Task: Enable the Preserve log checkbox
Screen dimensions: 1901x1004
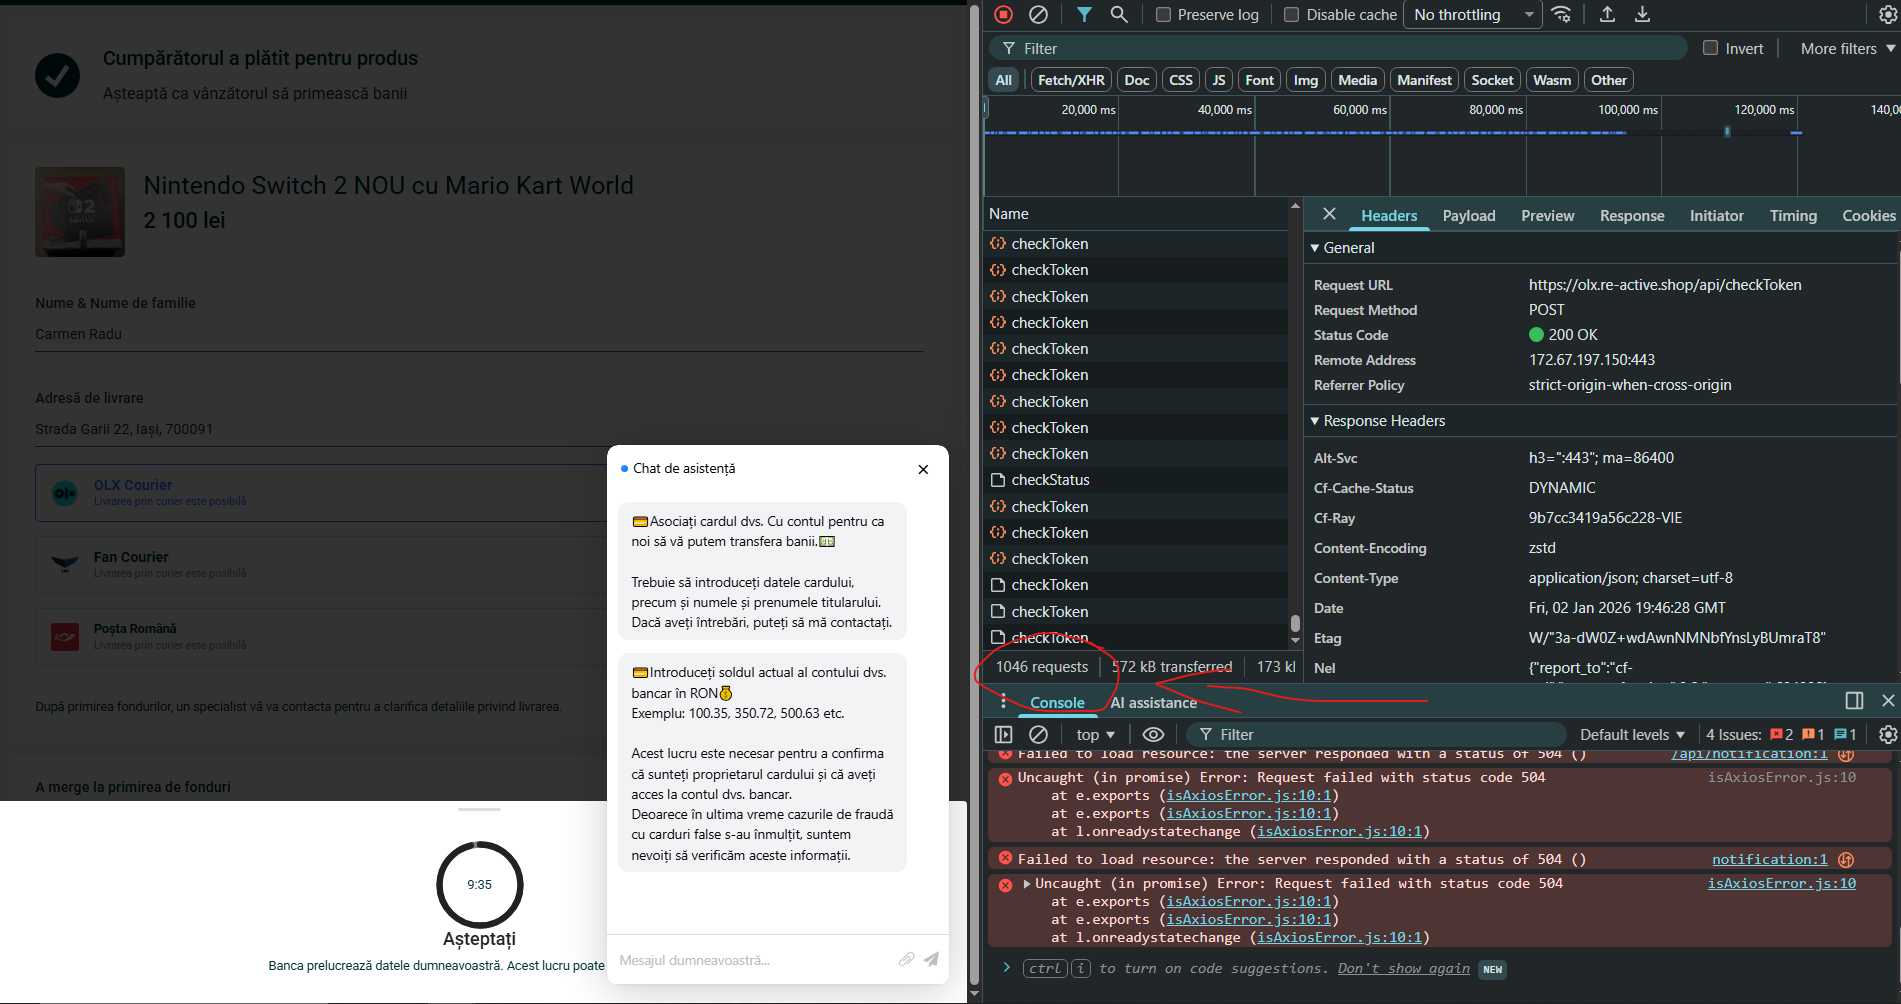Action: tap(1164, 15)
